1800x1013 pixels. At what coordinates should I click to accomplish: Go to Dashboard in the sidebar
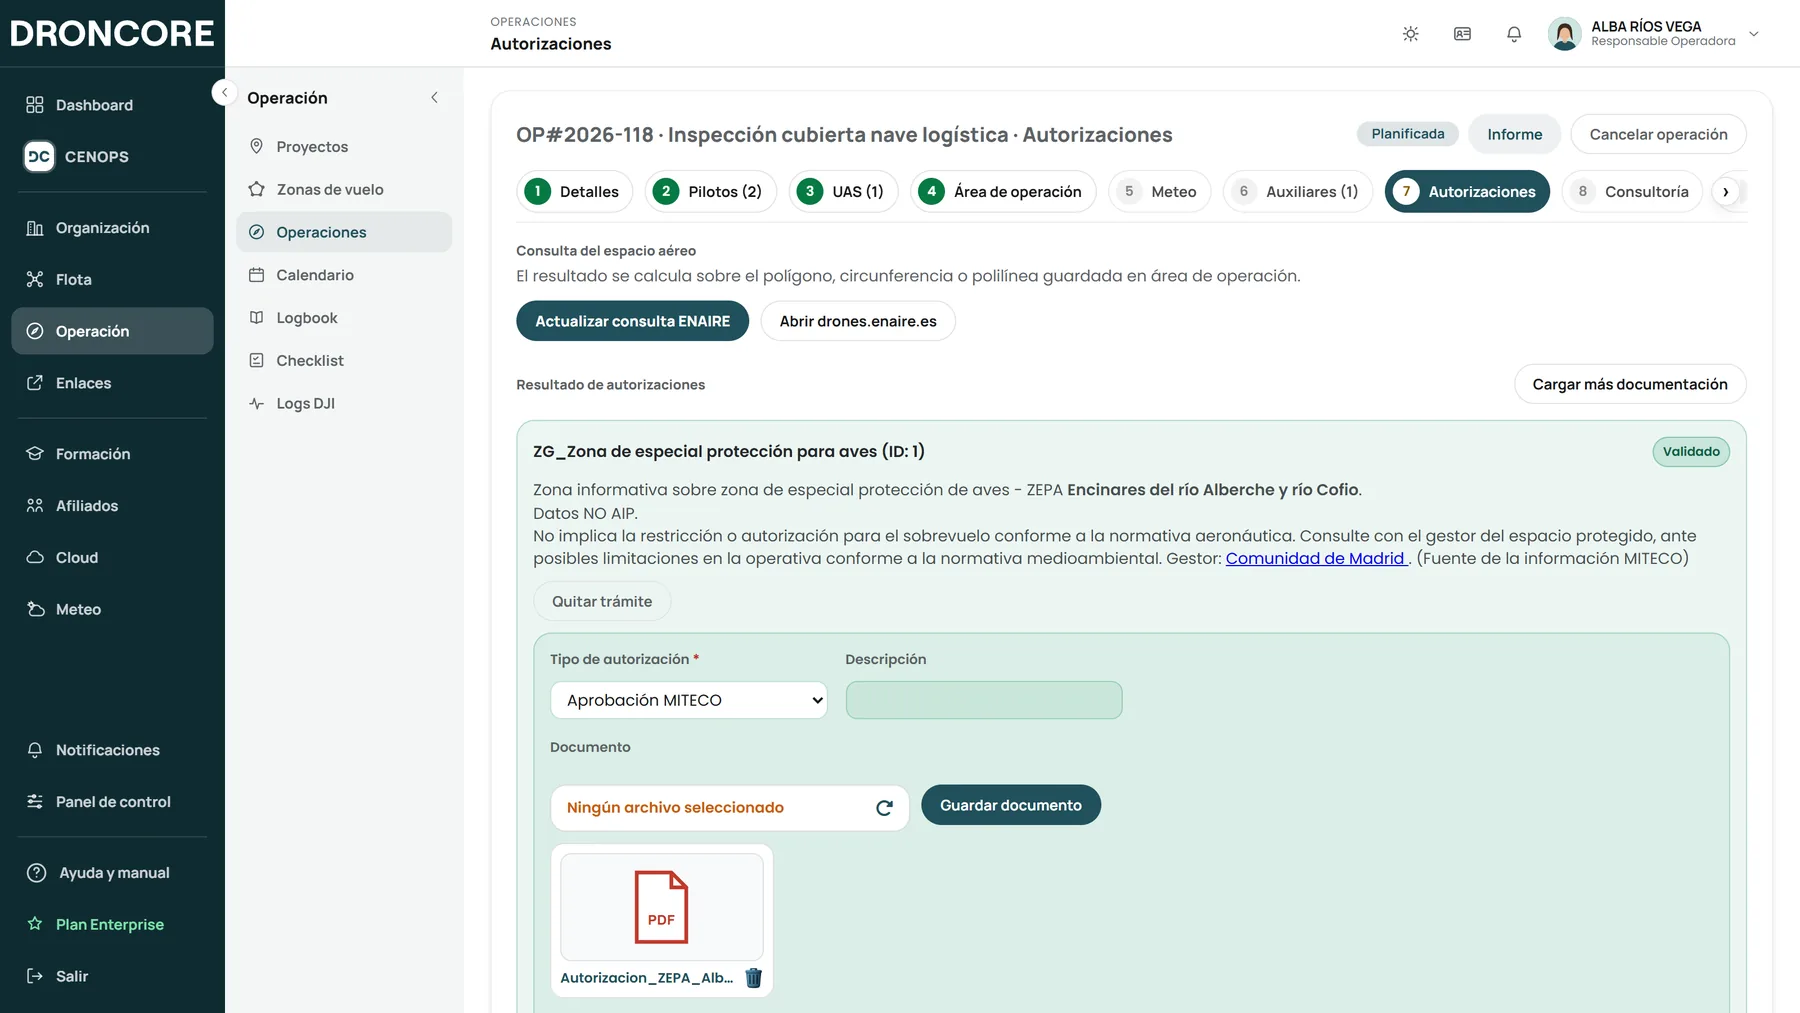112,105
